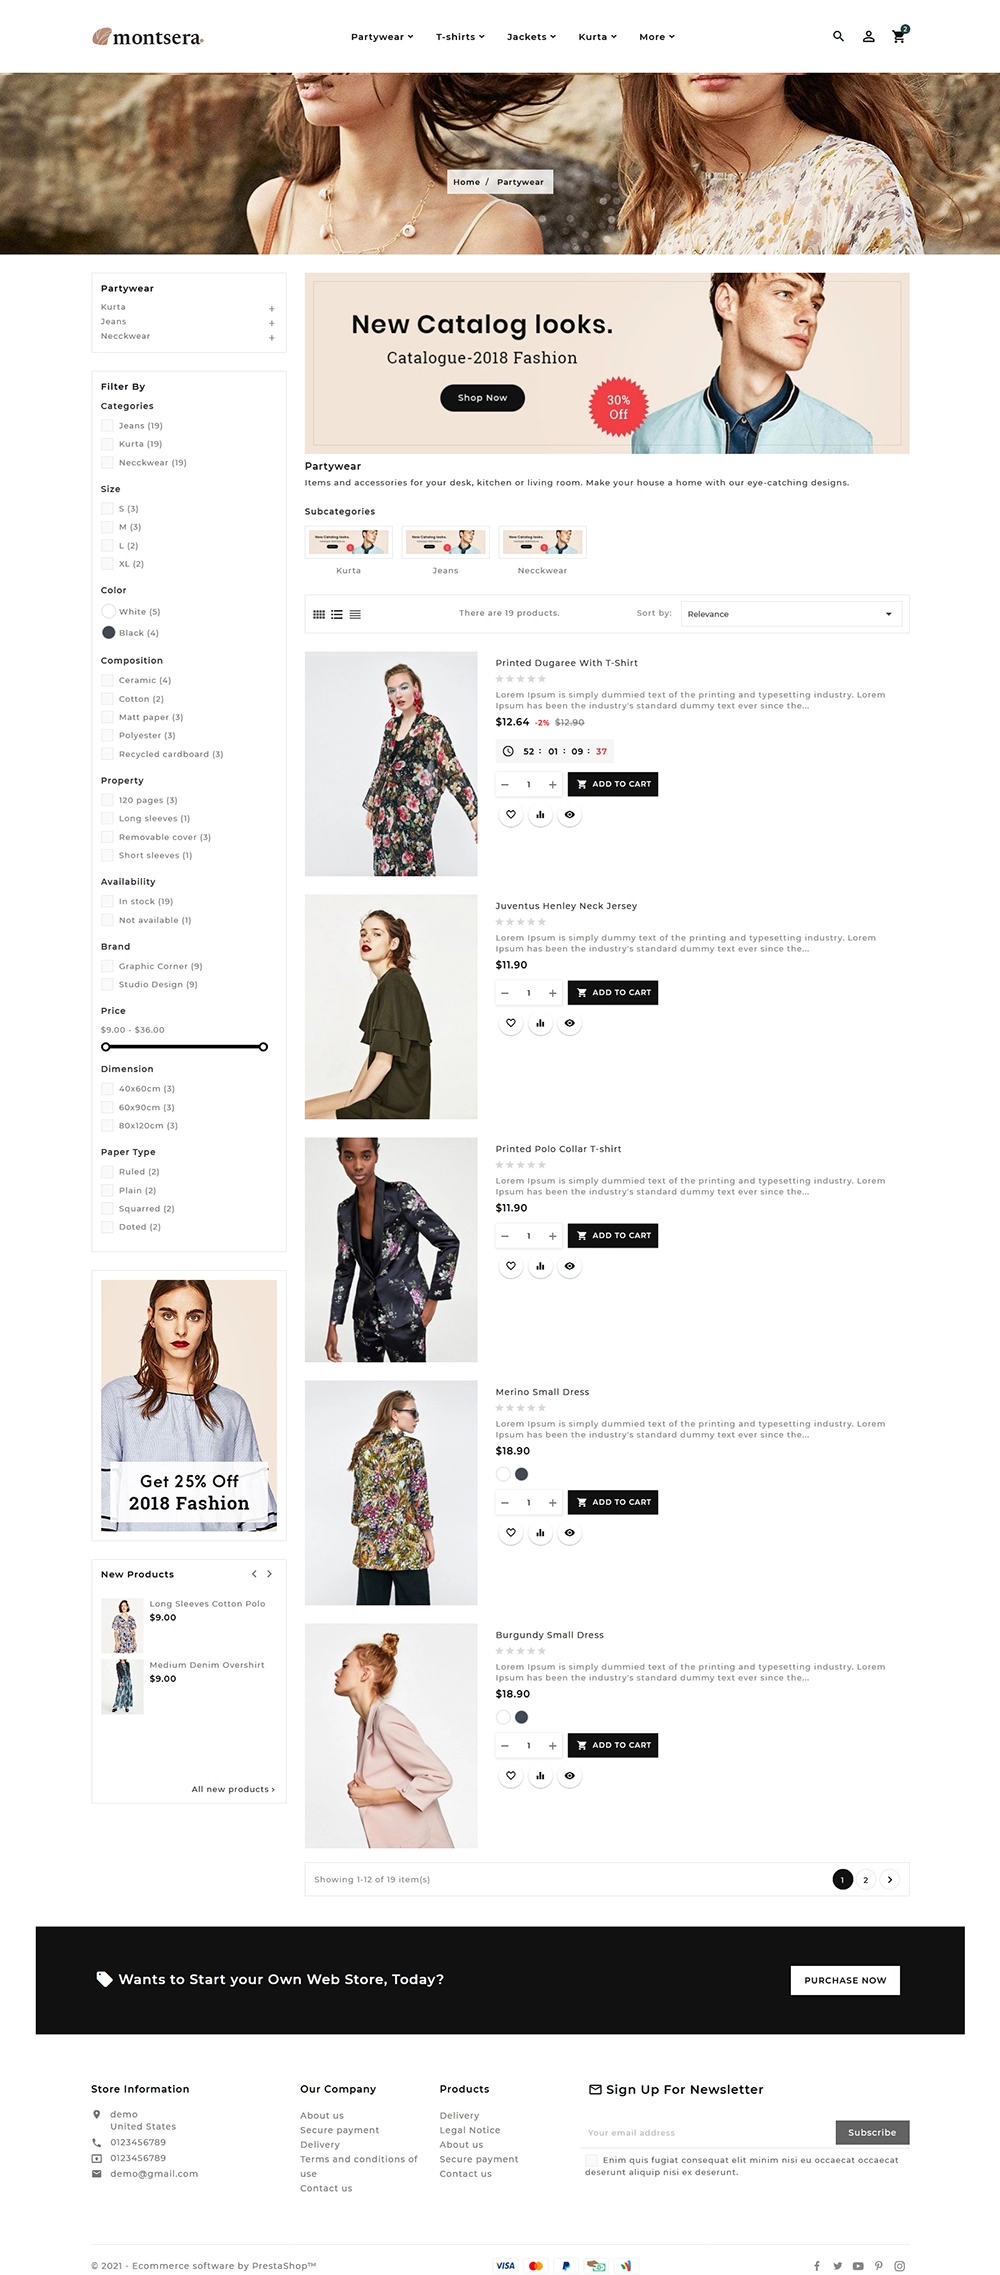Screen dimensions: 1000x2275
Task: Open the user account icon
Action: [x=868, y=36]
